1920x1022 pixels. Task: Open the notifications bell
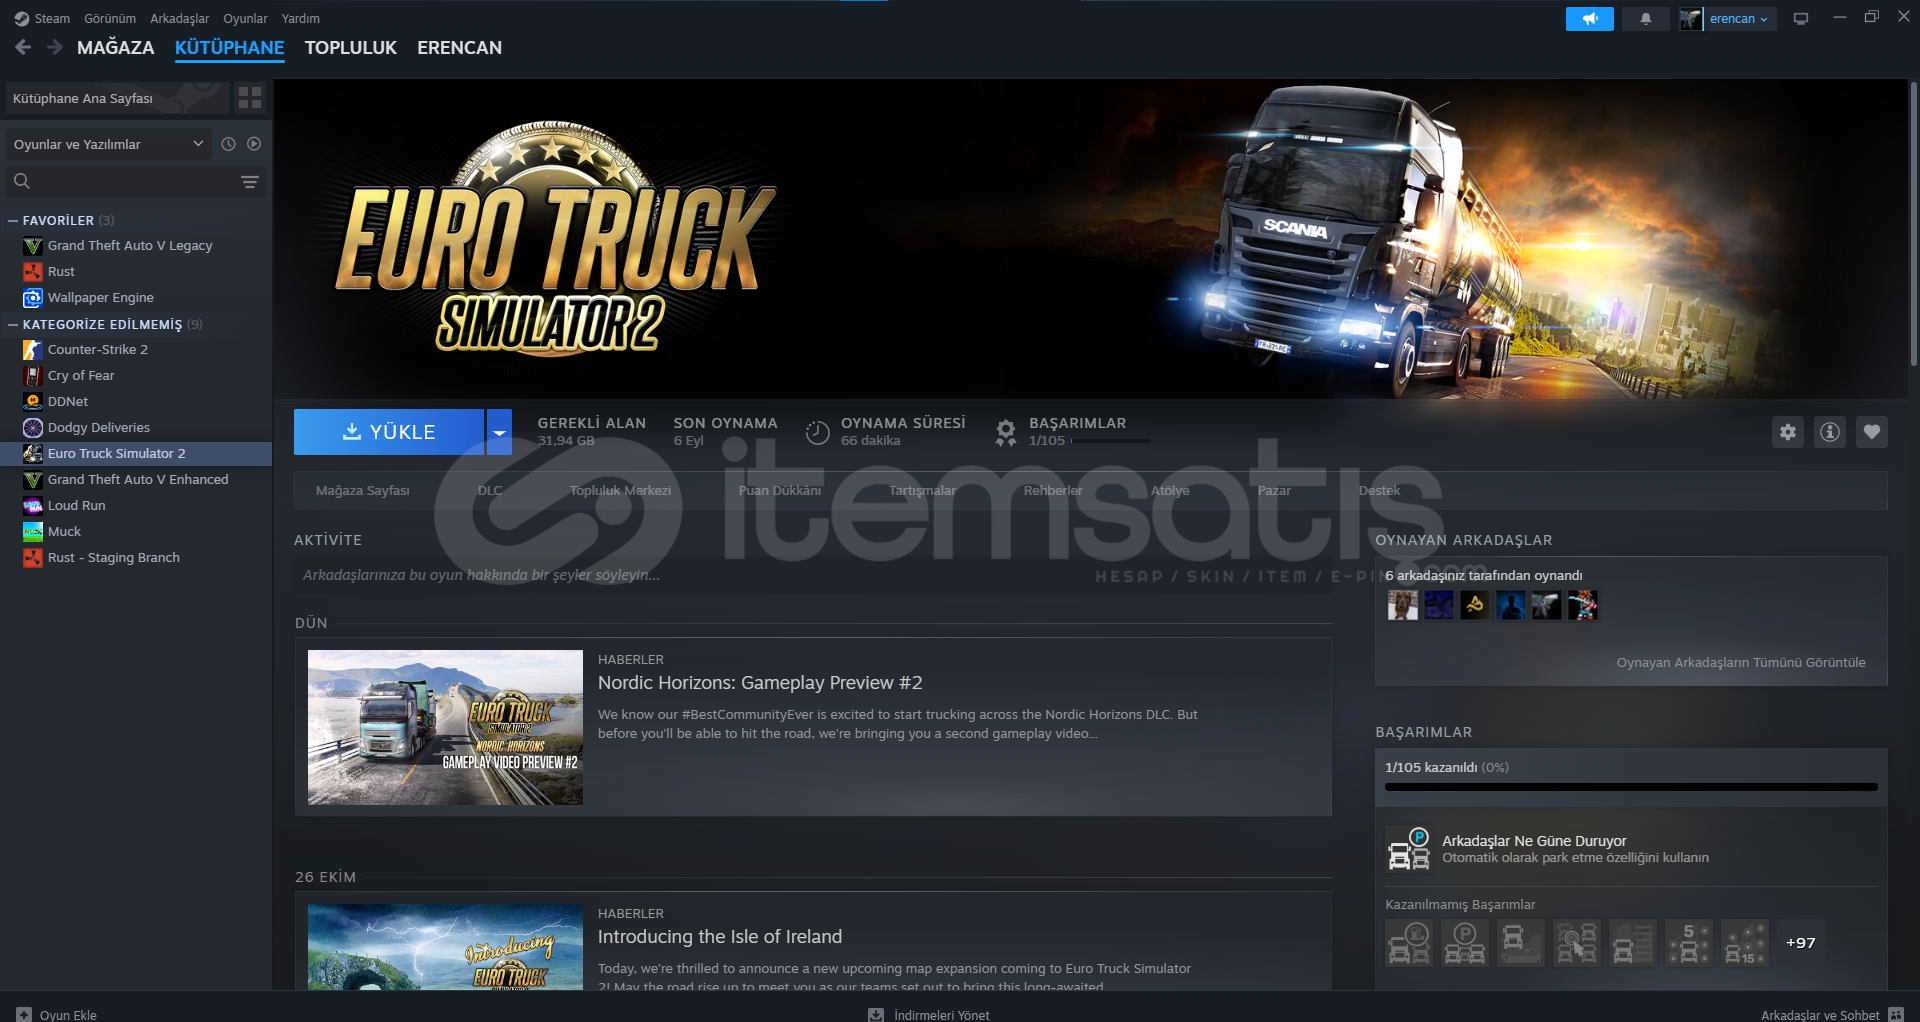1646,19
